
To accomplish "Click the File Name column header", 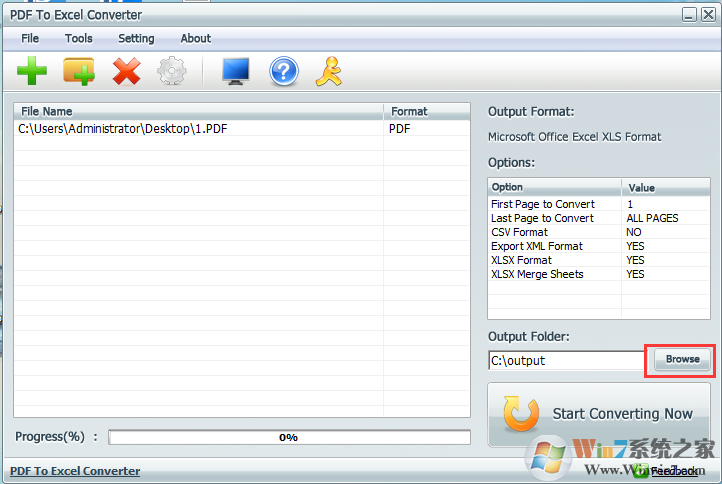I will tap(198, 111).
